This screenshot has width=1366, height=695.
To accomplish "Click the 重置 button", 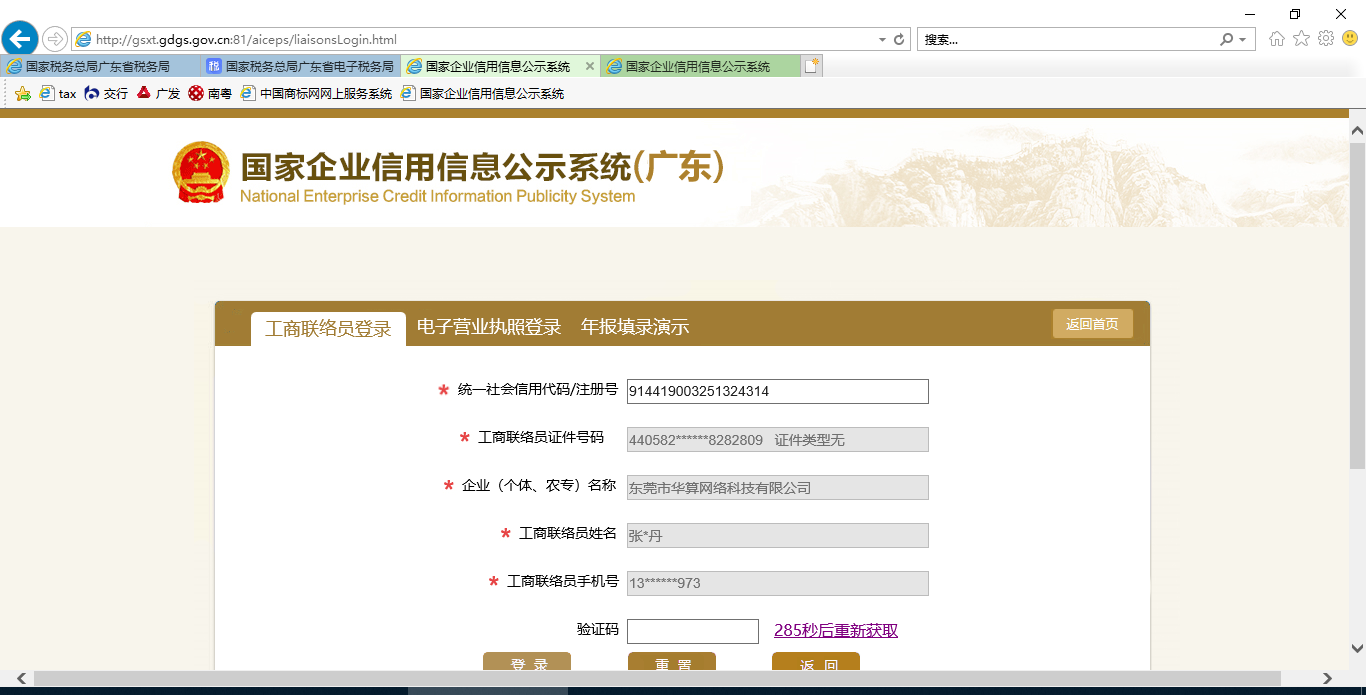I will point(672,662).
